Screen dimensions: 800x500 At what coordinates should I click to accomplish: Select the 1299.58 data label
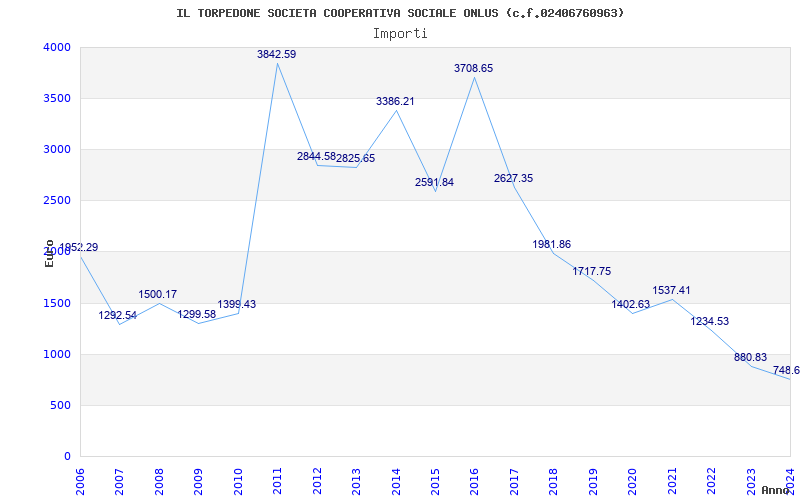[x=196, y=315]
